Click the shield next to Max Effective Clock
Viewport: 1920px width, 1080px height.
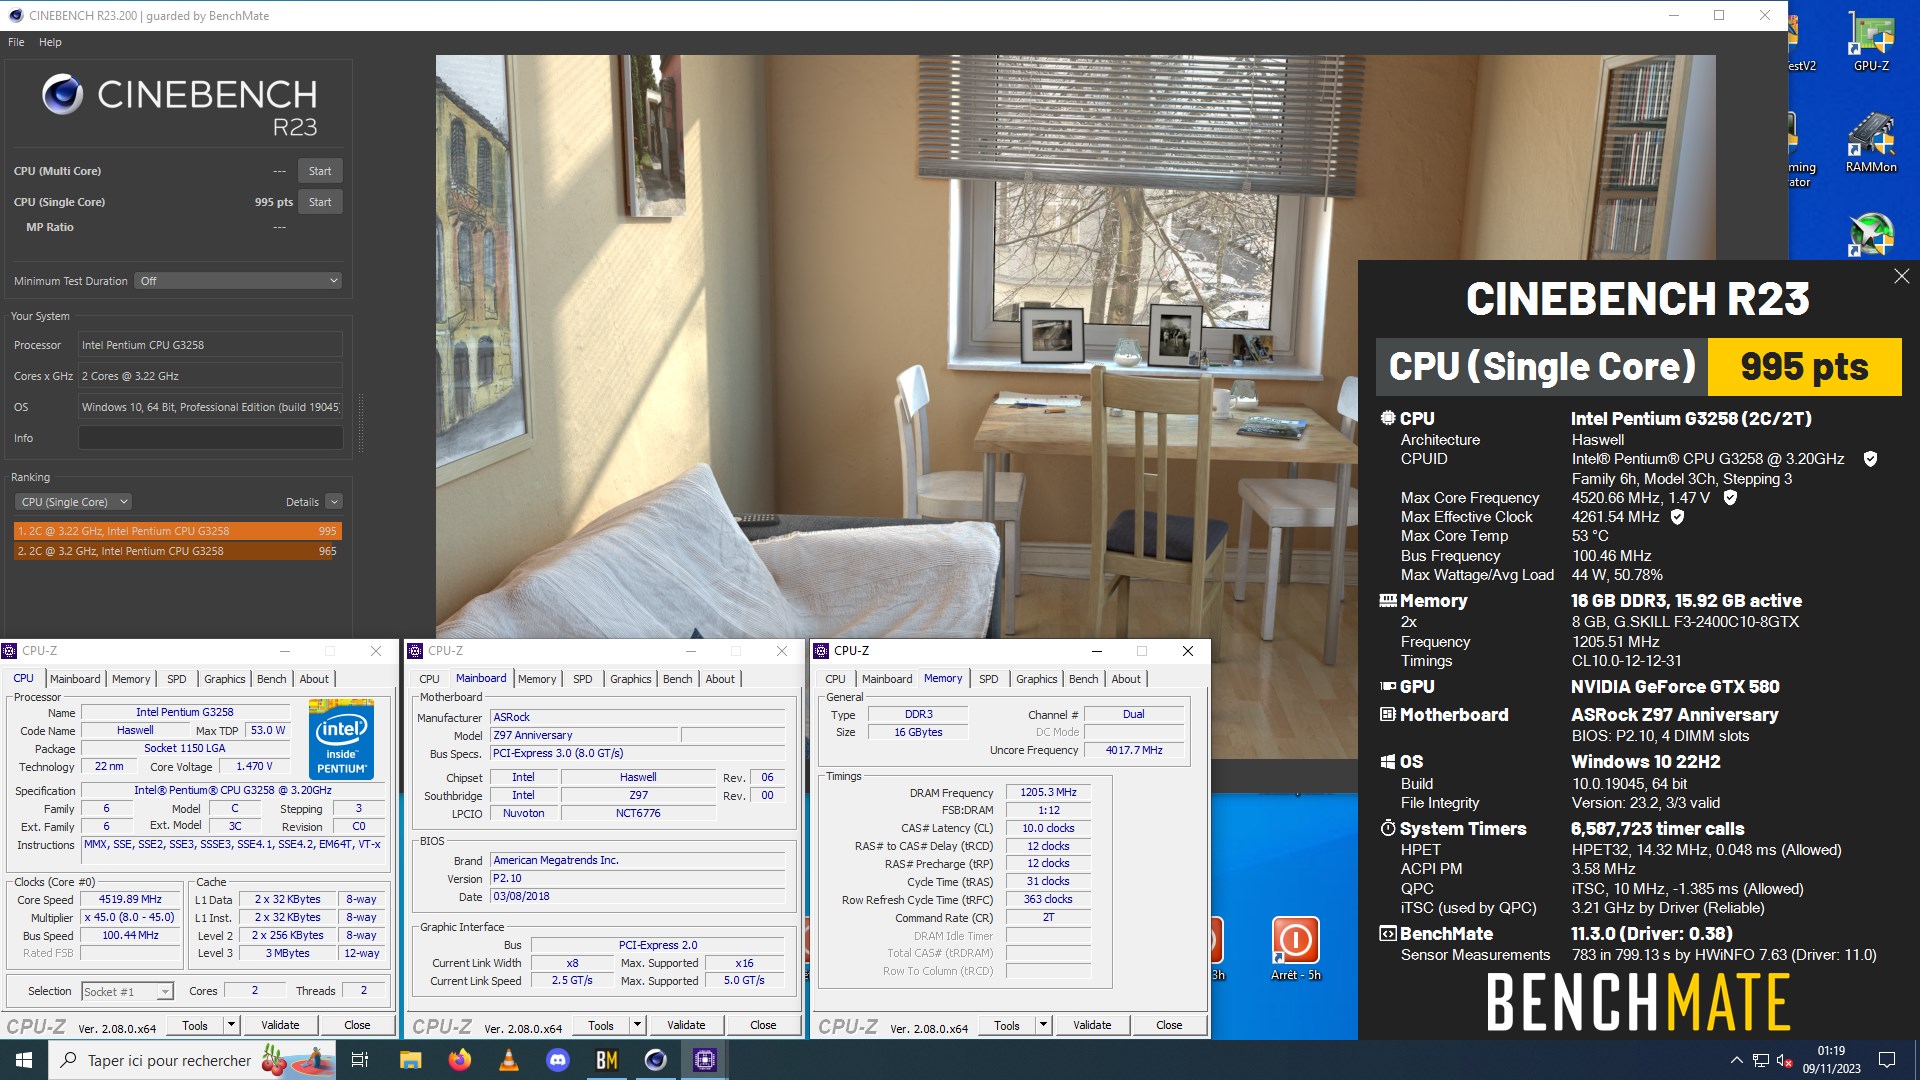point(1678,517)
